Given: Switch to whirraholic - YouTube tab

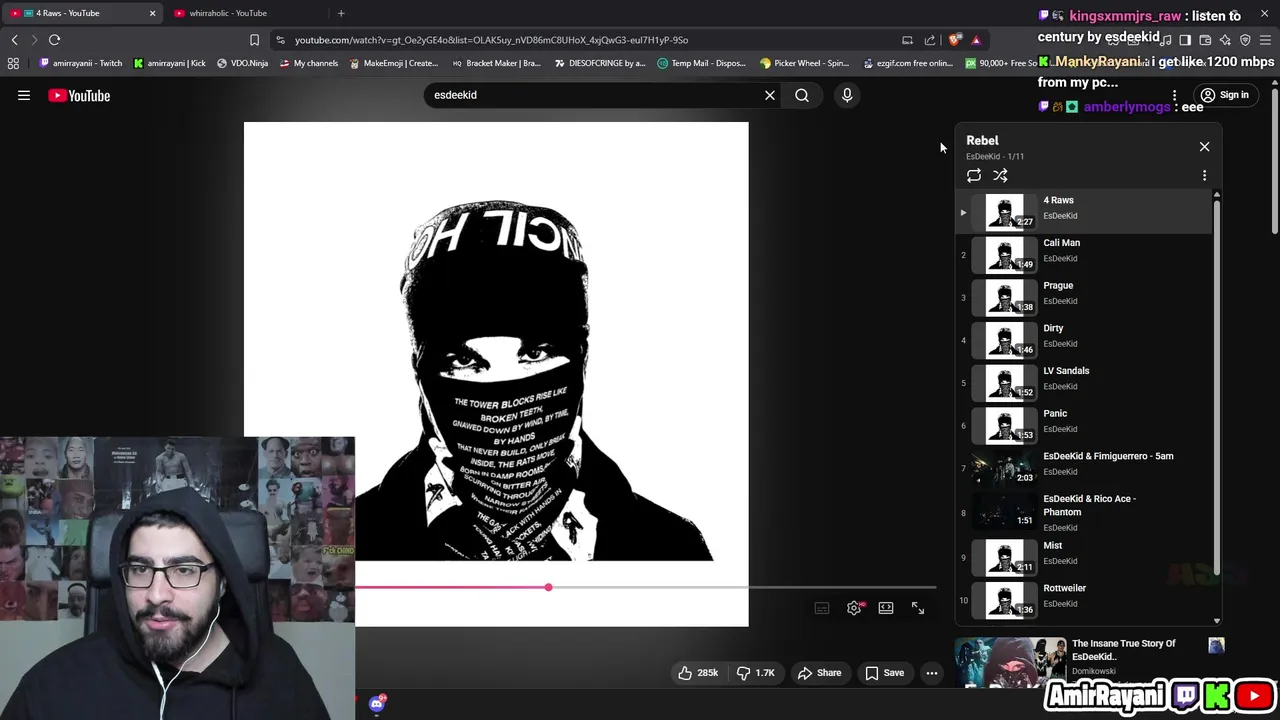Looking at the screenshot, I should 228,13.
